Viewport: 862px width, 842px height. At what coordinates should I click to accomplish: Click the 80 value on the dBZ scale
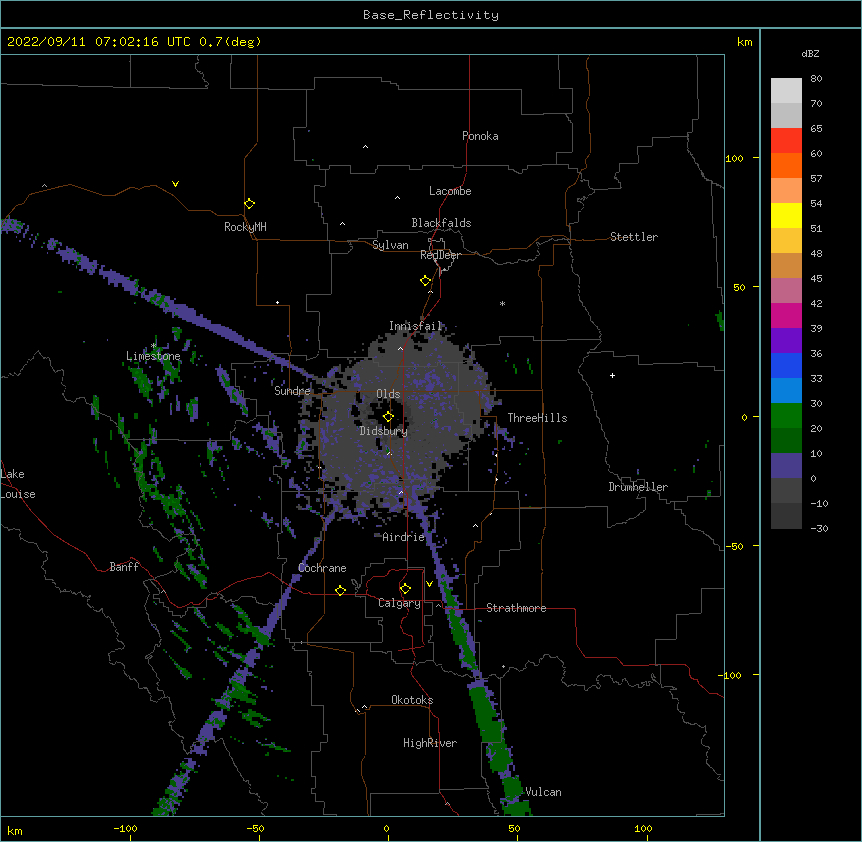coord(816,79)
